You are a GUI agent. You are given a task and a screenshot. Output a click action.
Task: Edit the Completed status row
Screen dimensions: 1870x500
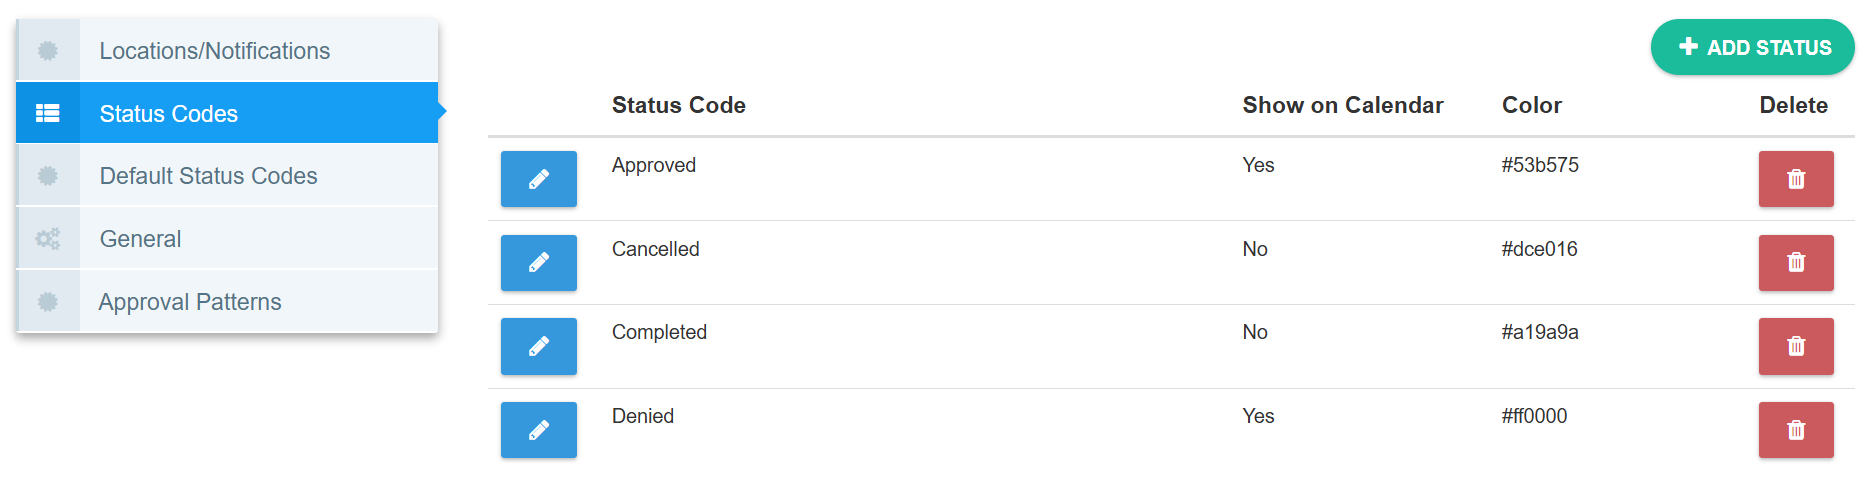[x=538, y=346]
